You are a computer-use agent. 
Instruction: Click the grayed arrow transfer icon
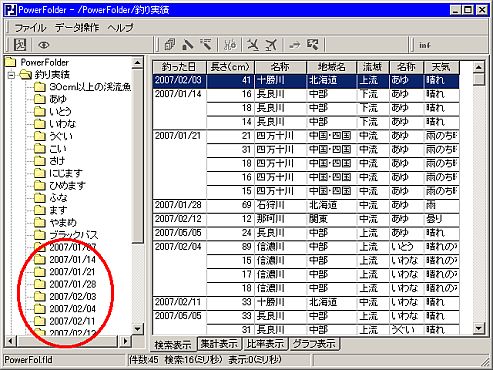click(295, 44)
